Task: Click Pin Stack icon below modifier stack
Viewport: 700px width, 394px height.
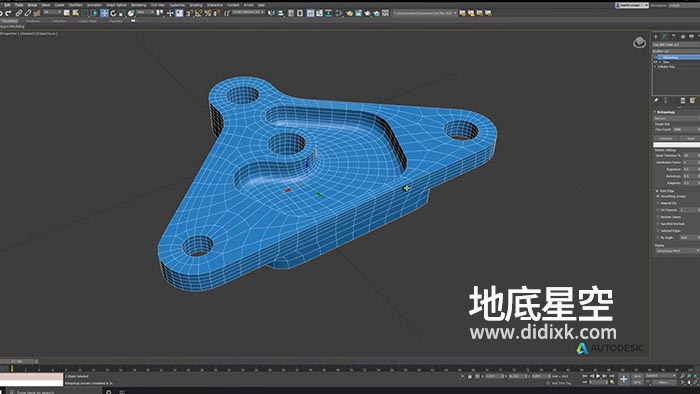Action: tap(656, 100)
